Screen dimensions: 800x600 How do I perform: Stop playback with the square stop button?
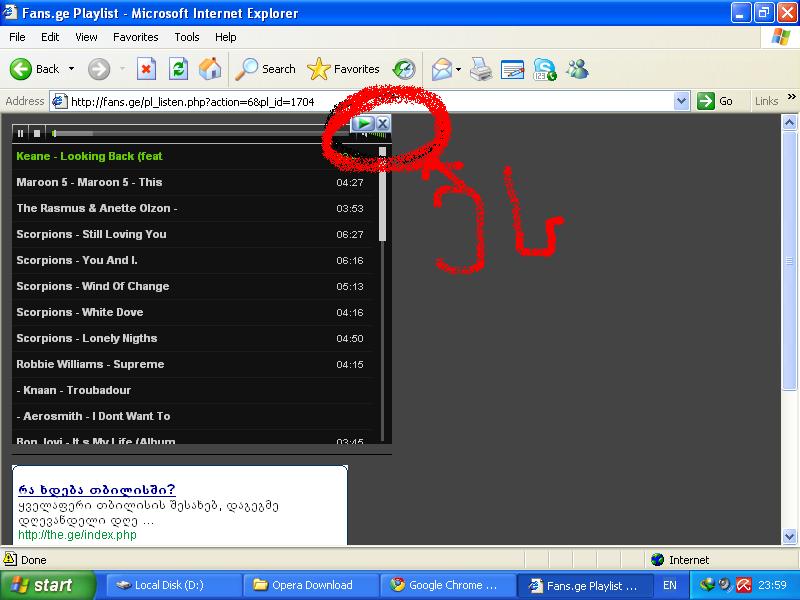tap(37, 133)
